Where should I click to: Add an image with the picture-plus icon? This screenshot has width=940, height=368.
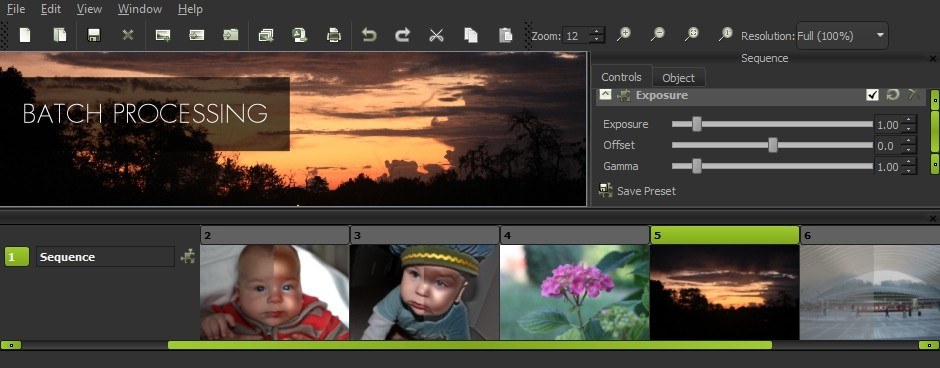click(162, 35)
